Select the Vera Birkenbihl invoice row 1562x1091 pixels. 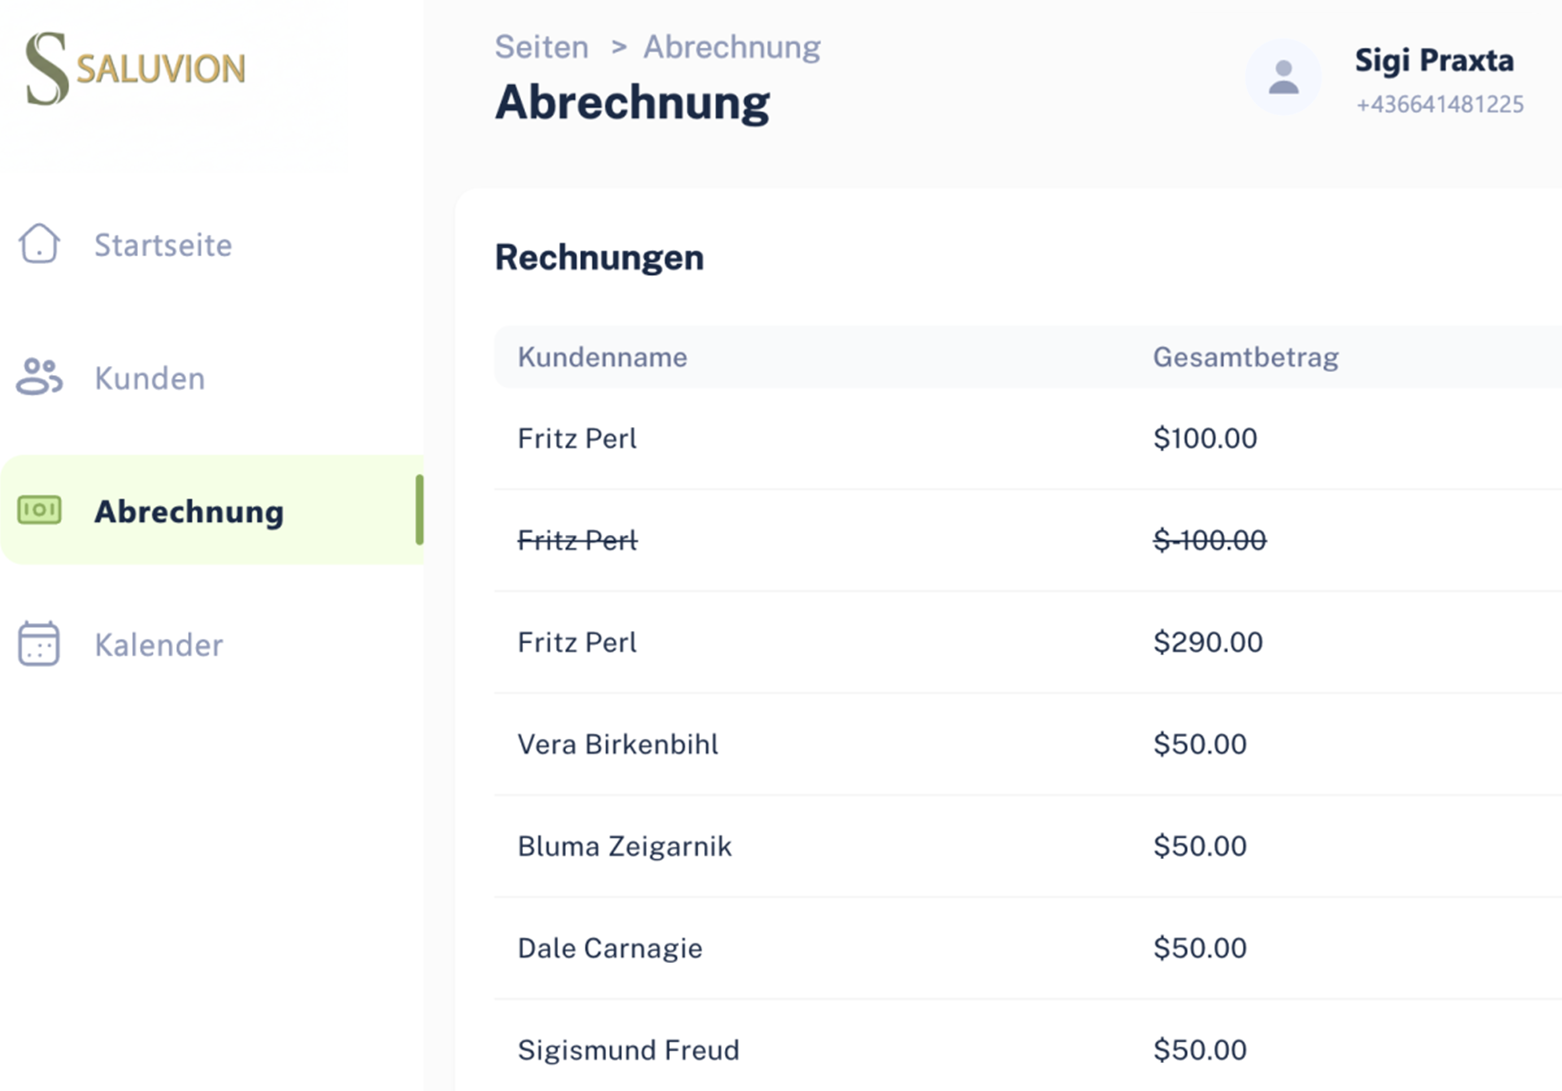coord(618,744)
